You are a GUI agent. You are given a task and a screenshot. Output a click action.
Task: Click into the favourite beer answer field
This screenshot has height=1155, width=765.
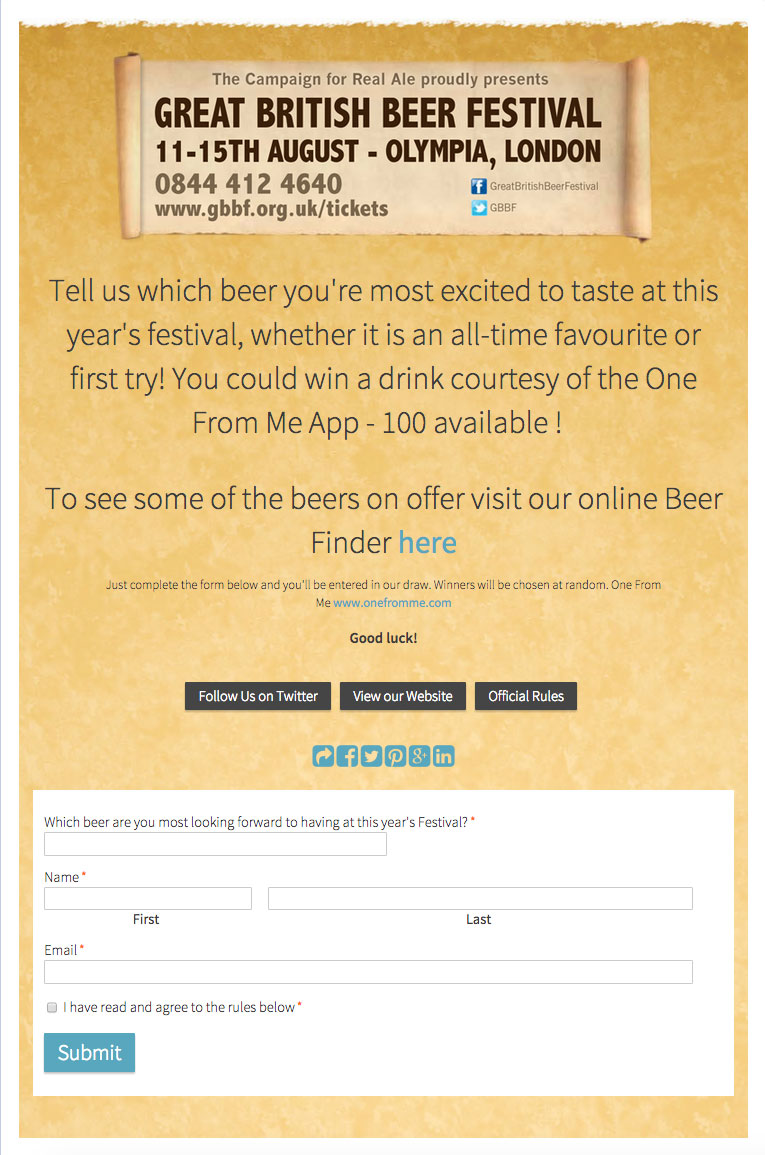215,844
